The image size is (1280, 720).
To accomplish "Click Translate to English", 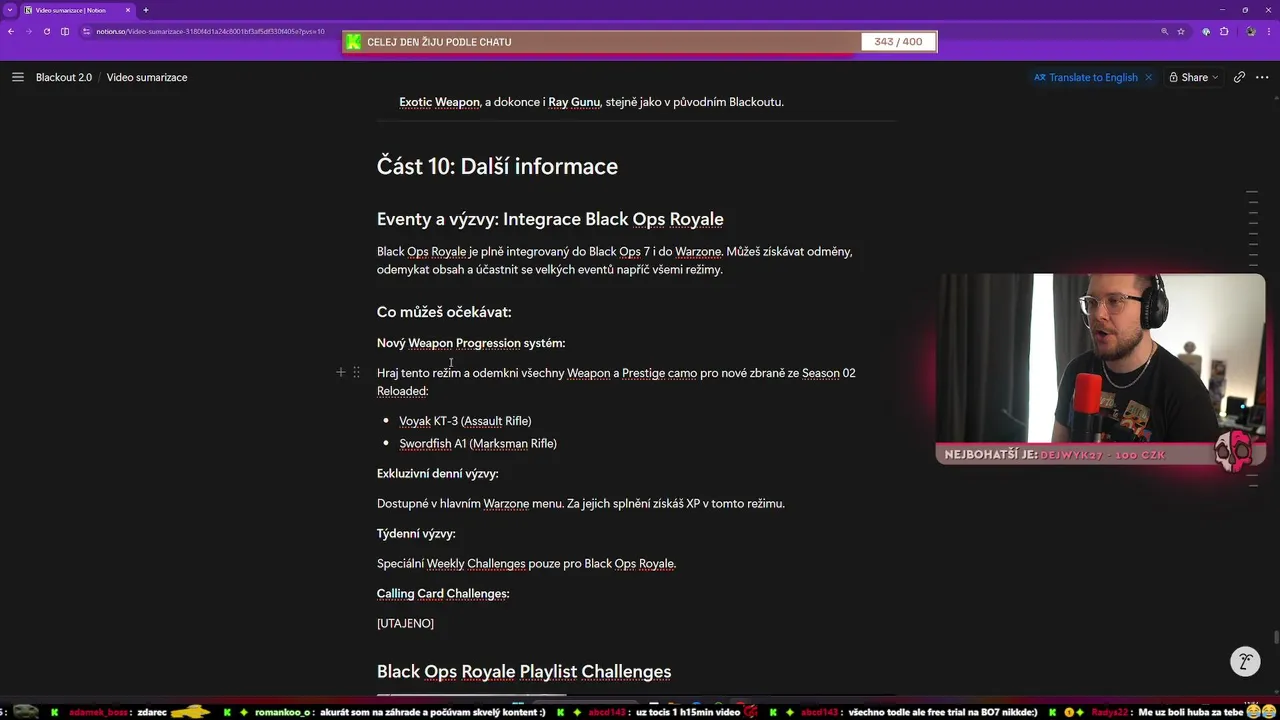I will pos(1086,77).
